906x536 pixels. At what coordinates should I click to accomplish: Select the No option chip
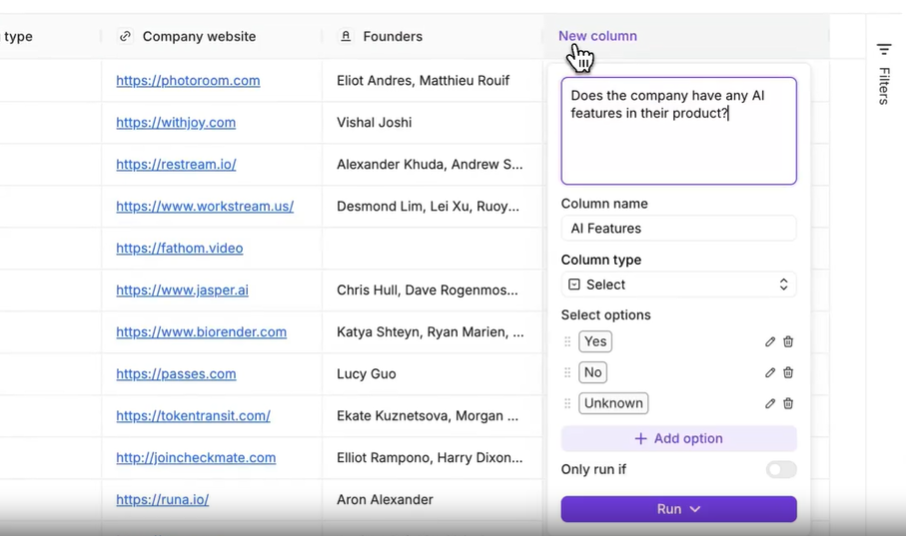[593, 373]
